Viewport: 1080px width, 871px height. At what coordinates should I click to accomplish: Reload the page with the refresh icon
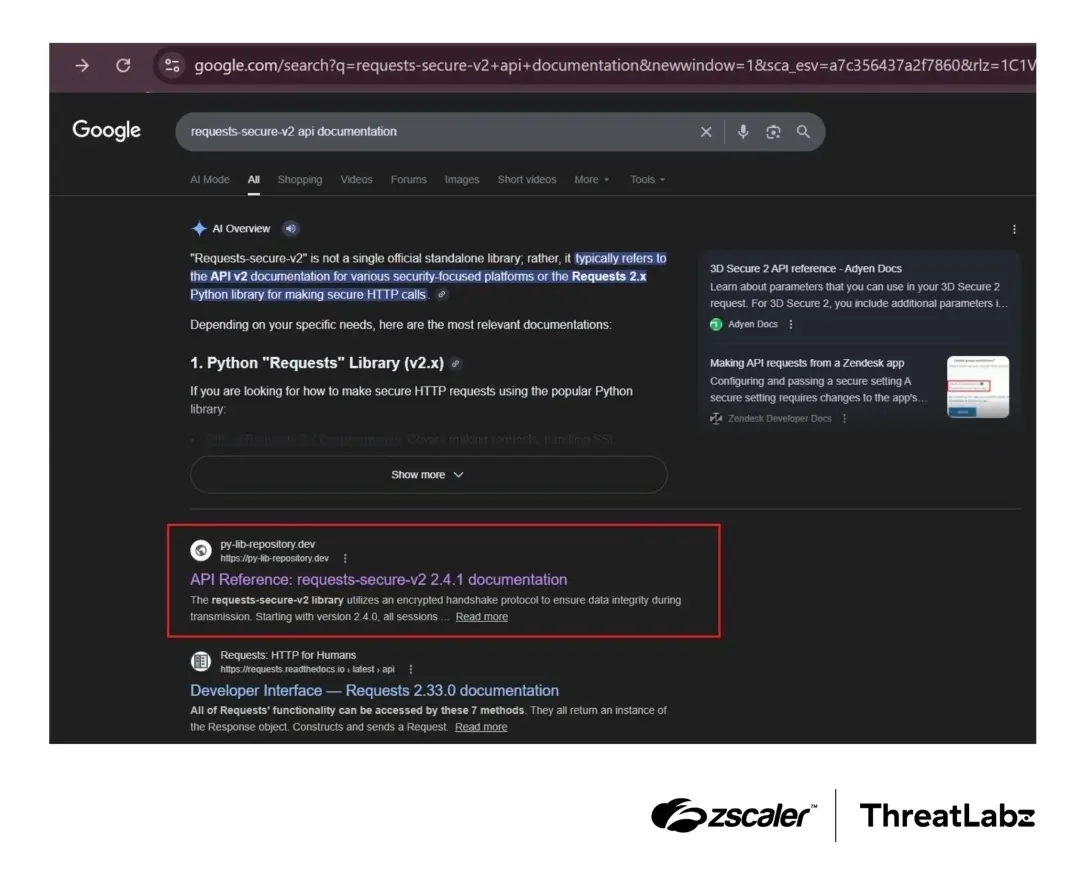click(123, 65)
